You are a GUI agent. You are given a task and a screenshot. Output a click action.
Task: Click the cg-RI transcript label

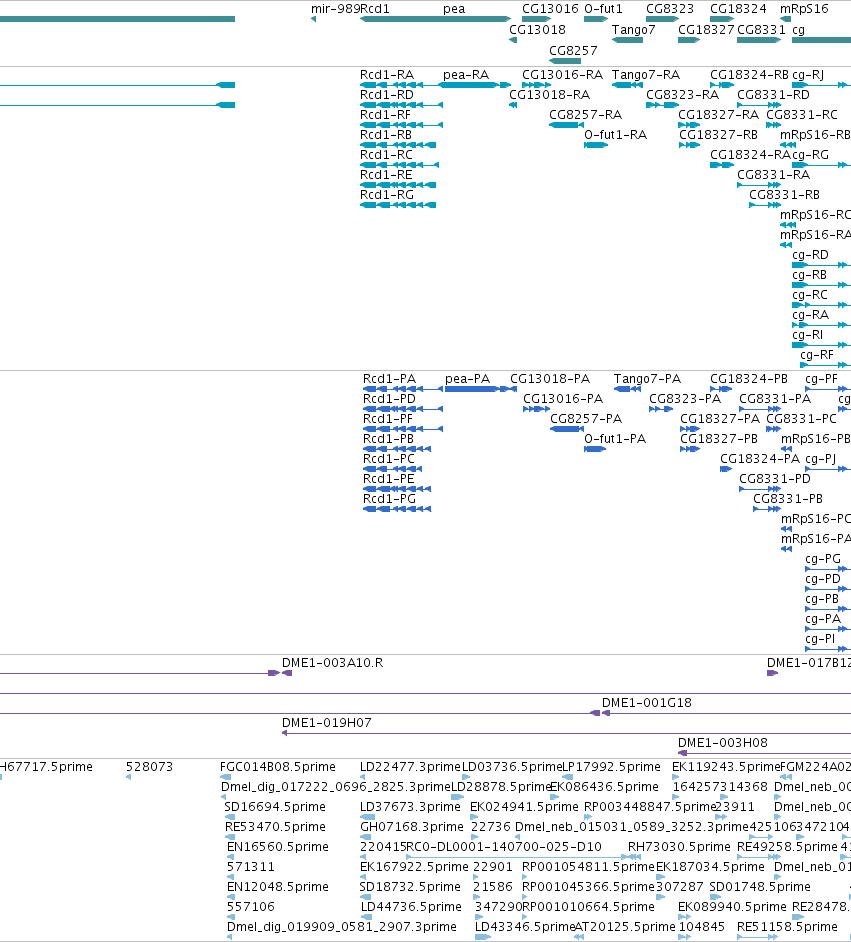pyautogui.click(x=808, y=335)
